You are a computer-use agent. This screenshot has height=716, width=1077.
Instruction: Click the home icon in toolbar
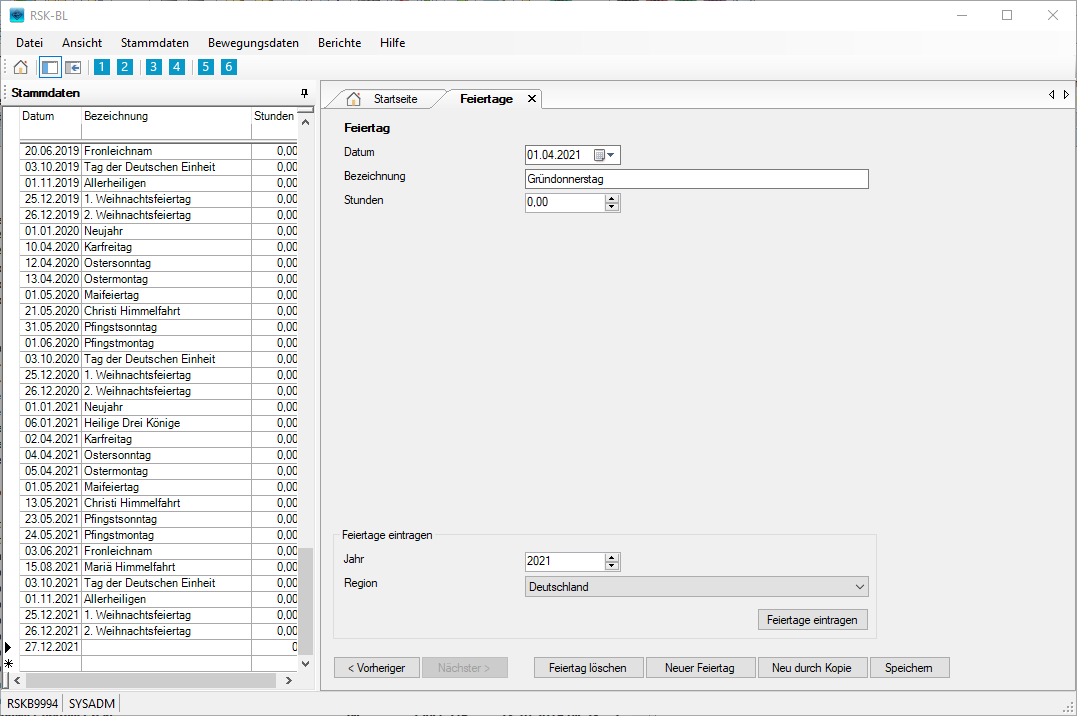(x=21, y=67)
